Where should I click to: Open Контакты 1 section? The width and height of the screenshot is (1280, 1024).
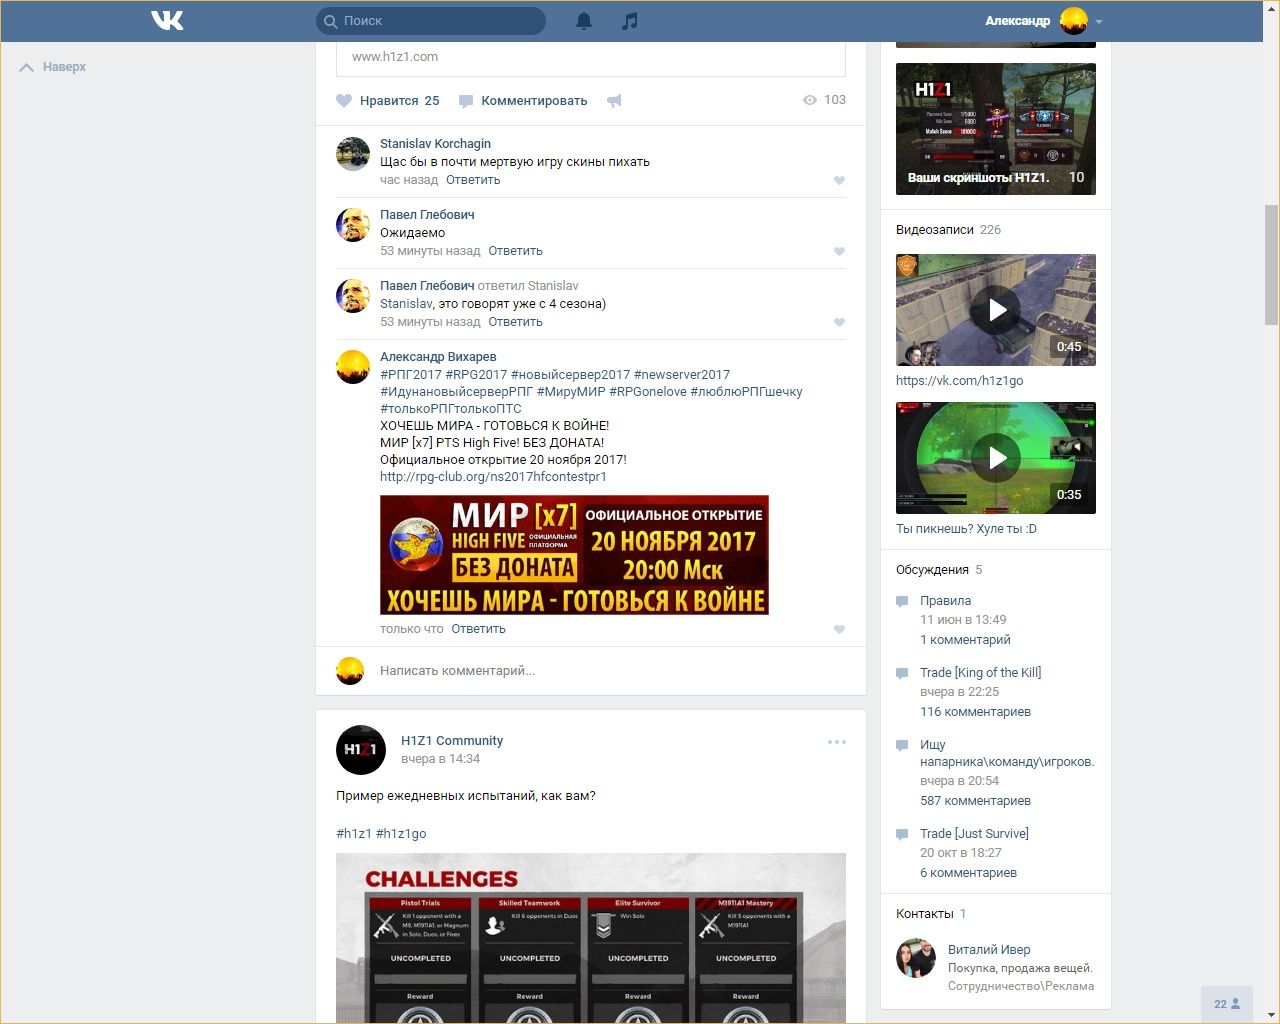[931, 913]
